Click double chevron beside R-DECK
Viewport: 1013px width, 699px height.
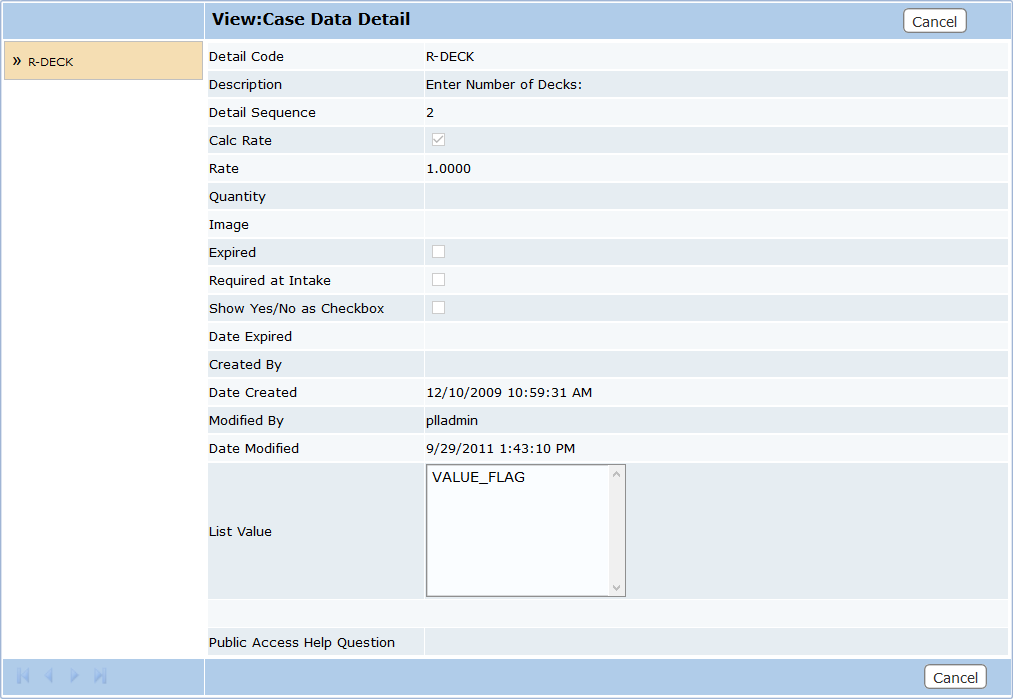point(17,61)
